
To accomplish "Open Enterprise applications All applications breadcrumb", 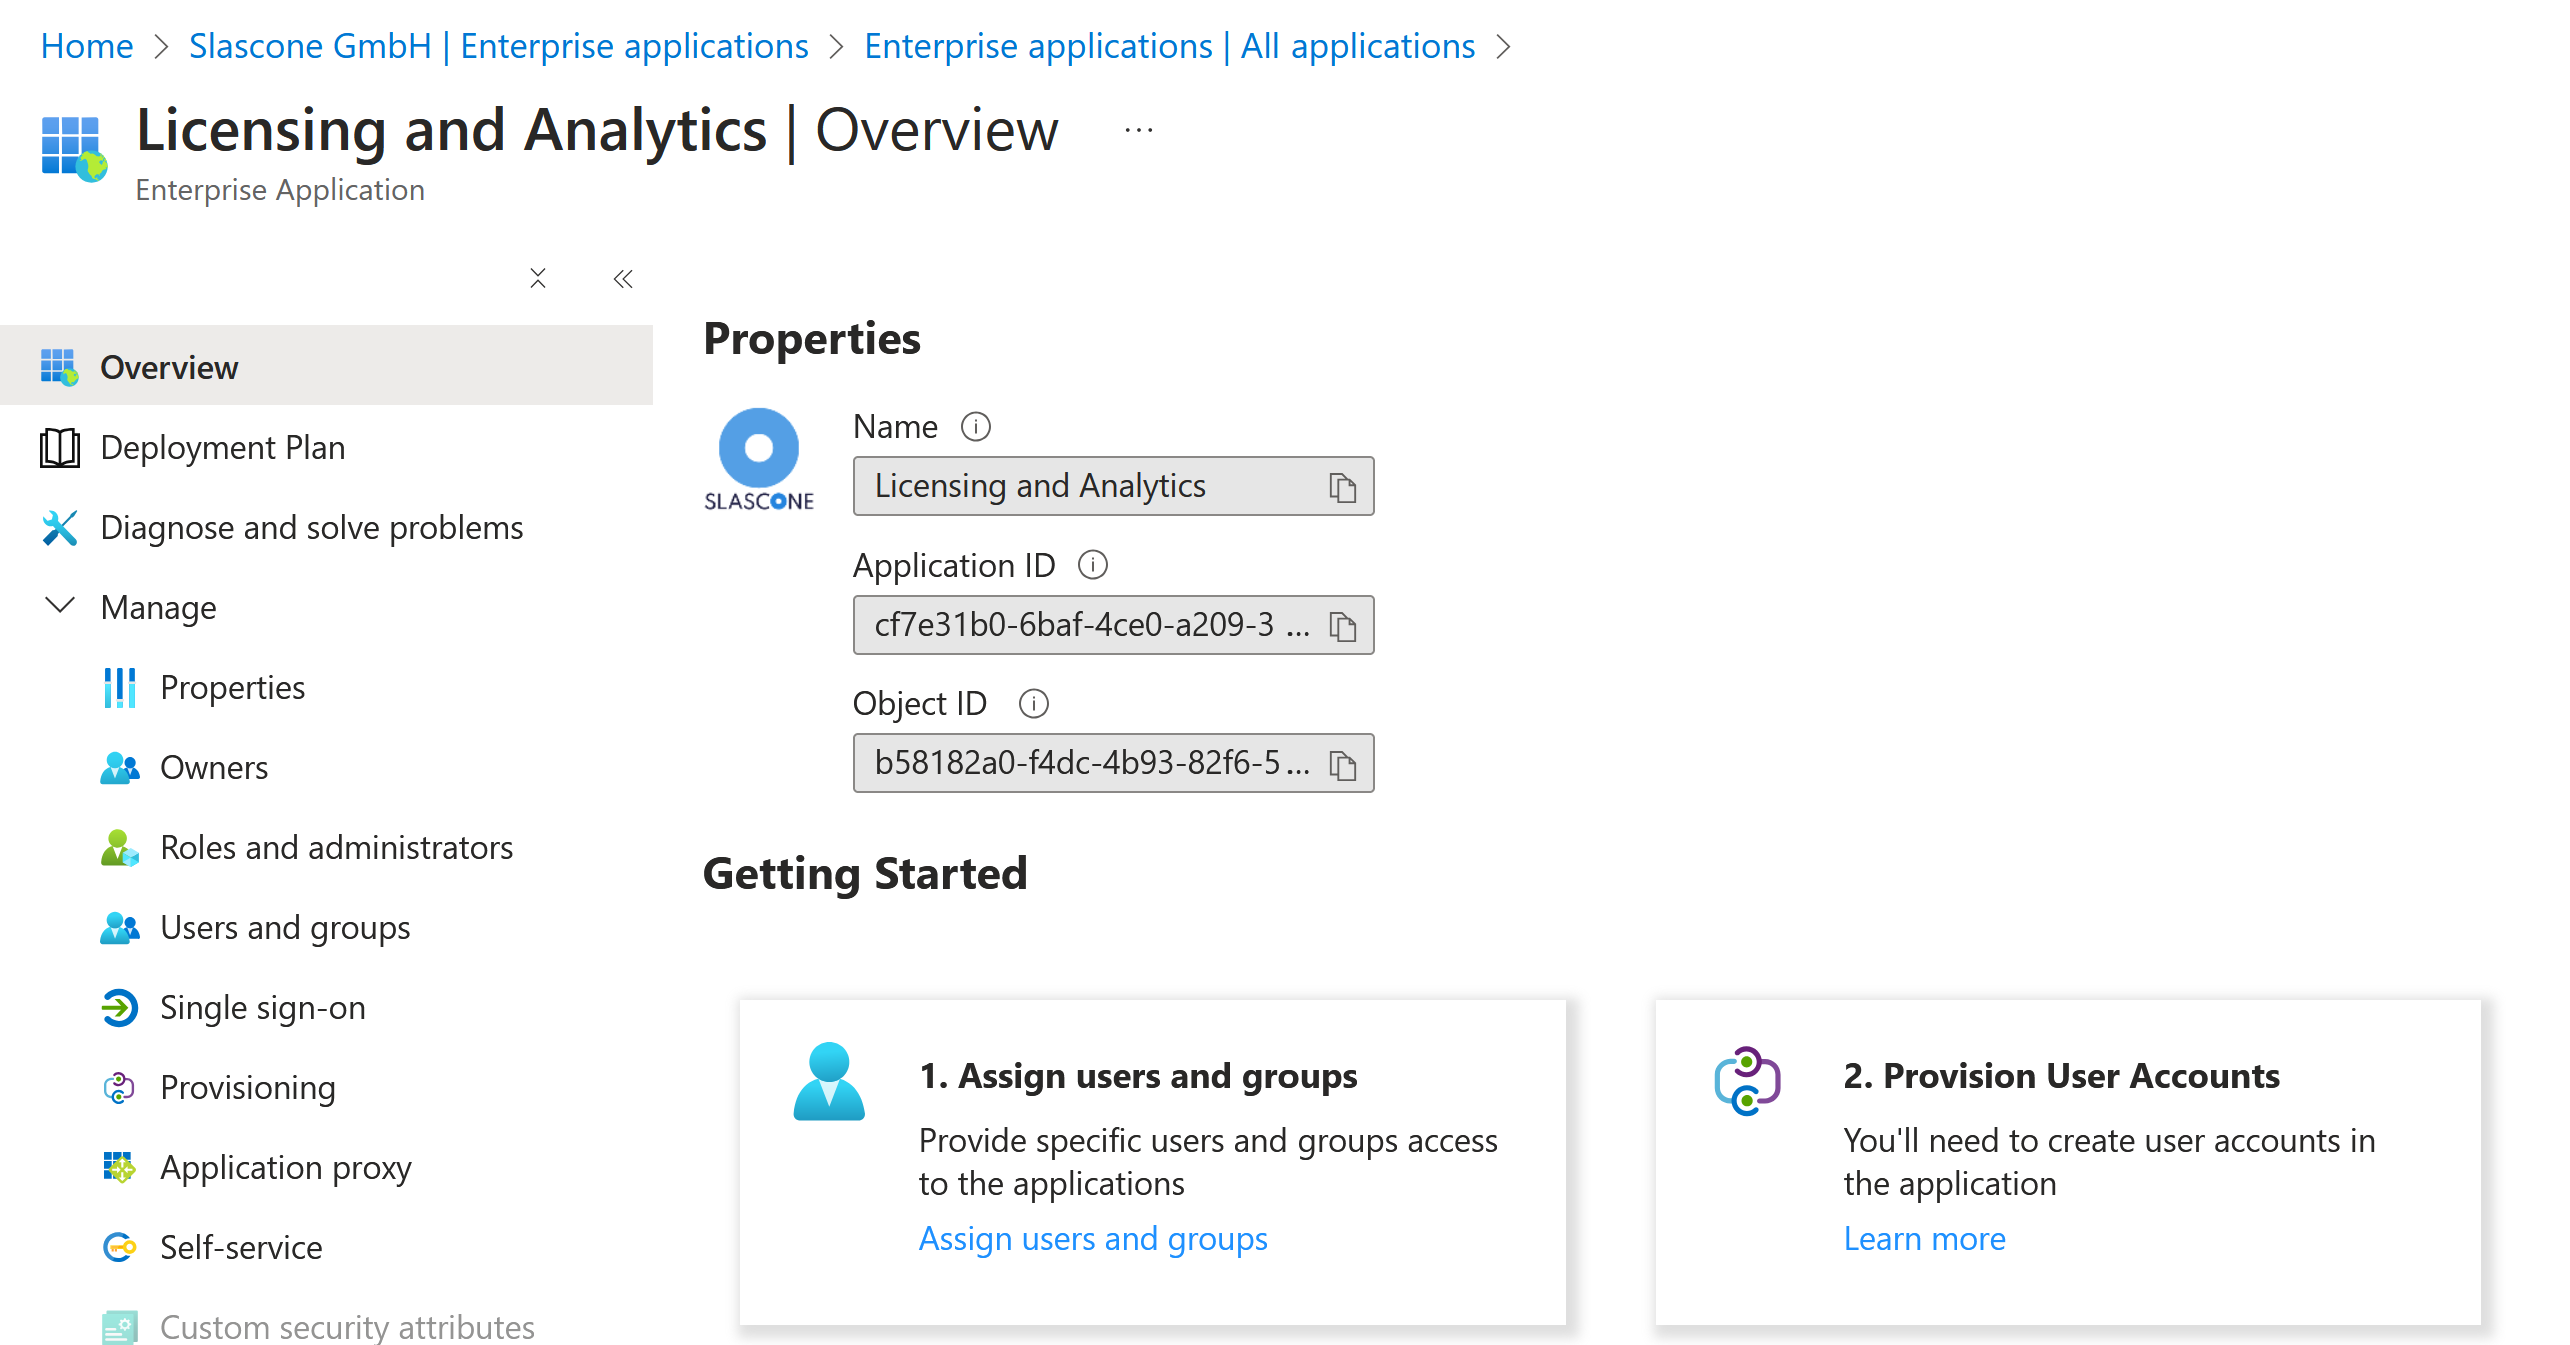I will point(1169,46).
